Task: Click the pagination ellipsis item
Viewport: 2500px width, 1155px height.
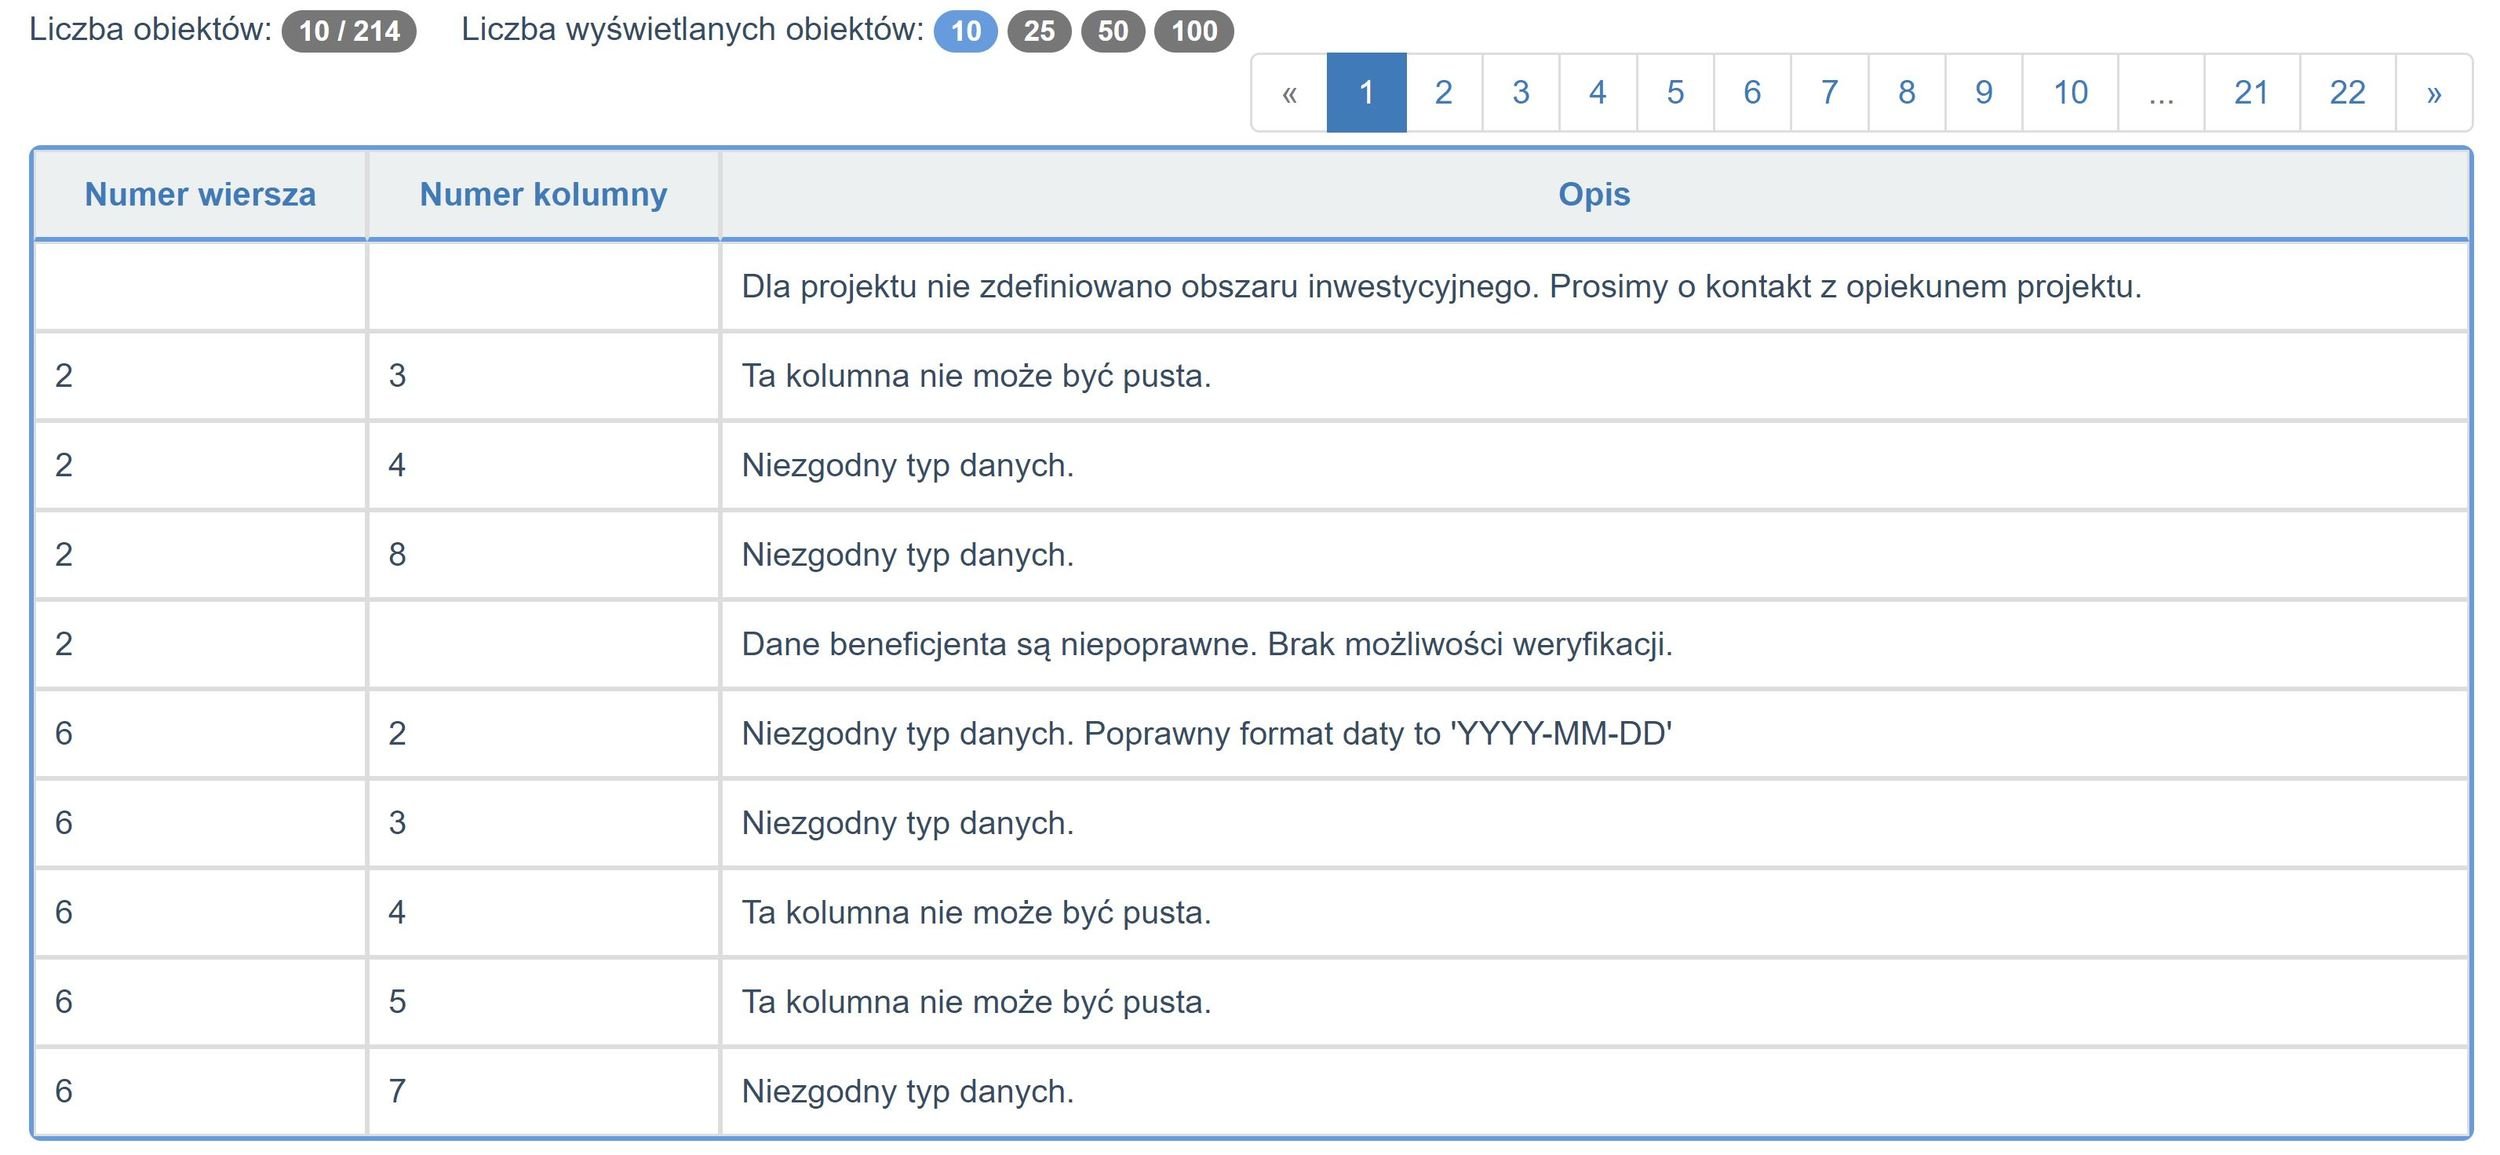Action: pos(2160,93)
